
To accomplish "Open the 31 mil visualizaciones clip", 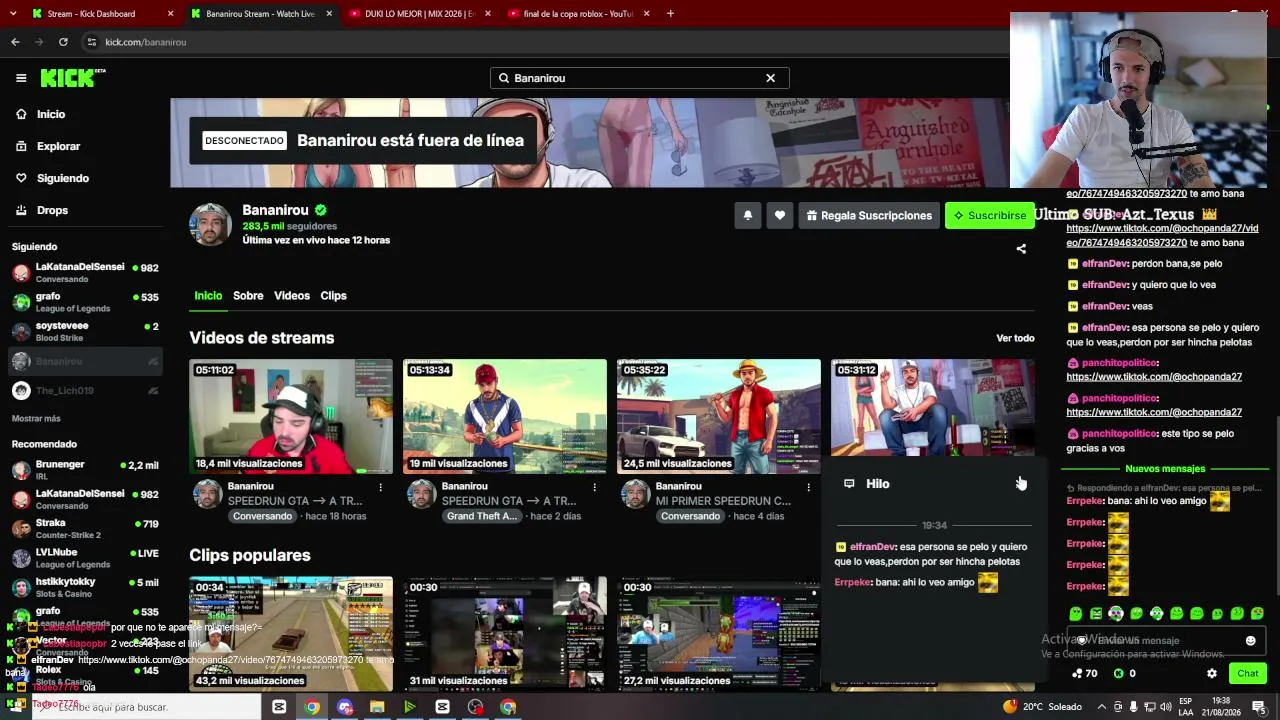I will pyautogui.click(x=505, y=634).
